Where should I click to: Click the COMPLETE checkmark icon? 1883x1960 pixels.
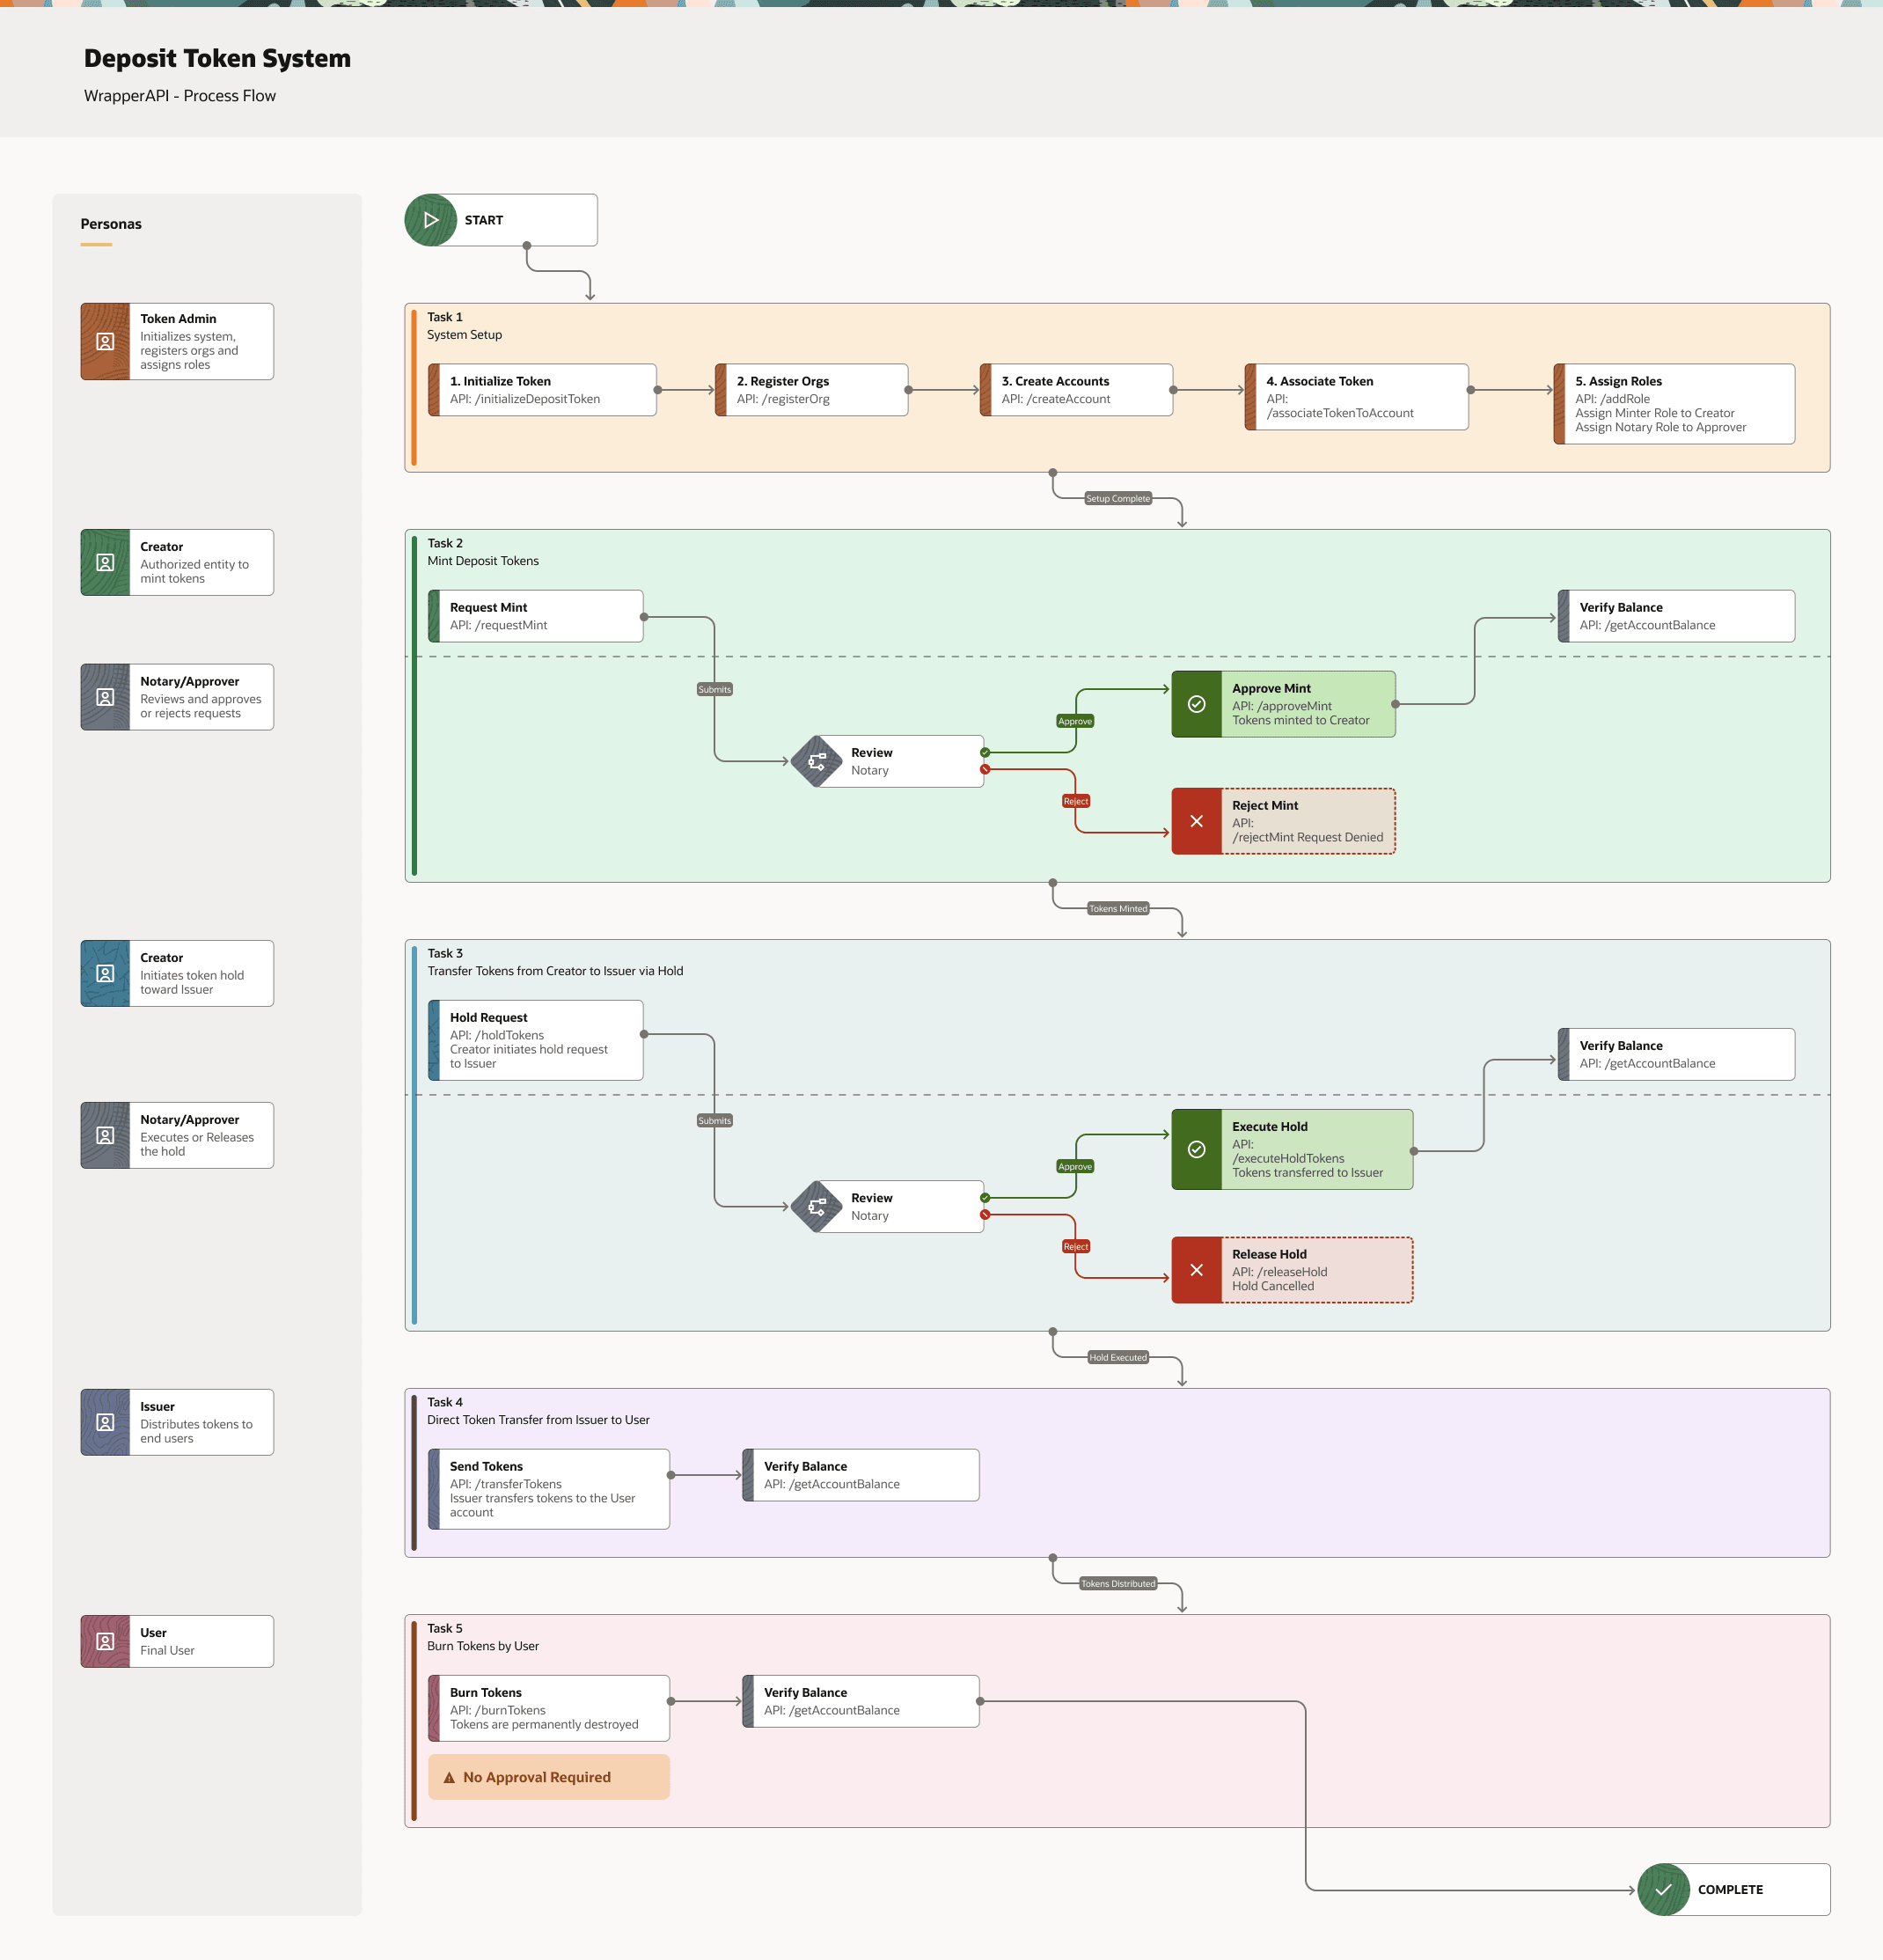tap(1664, 1889)
